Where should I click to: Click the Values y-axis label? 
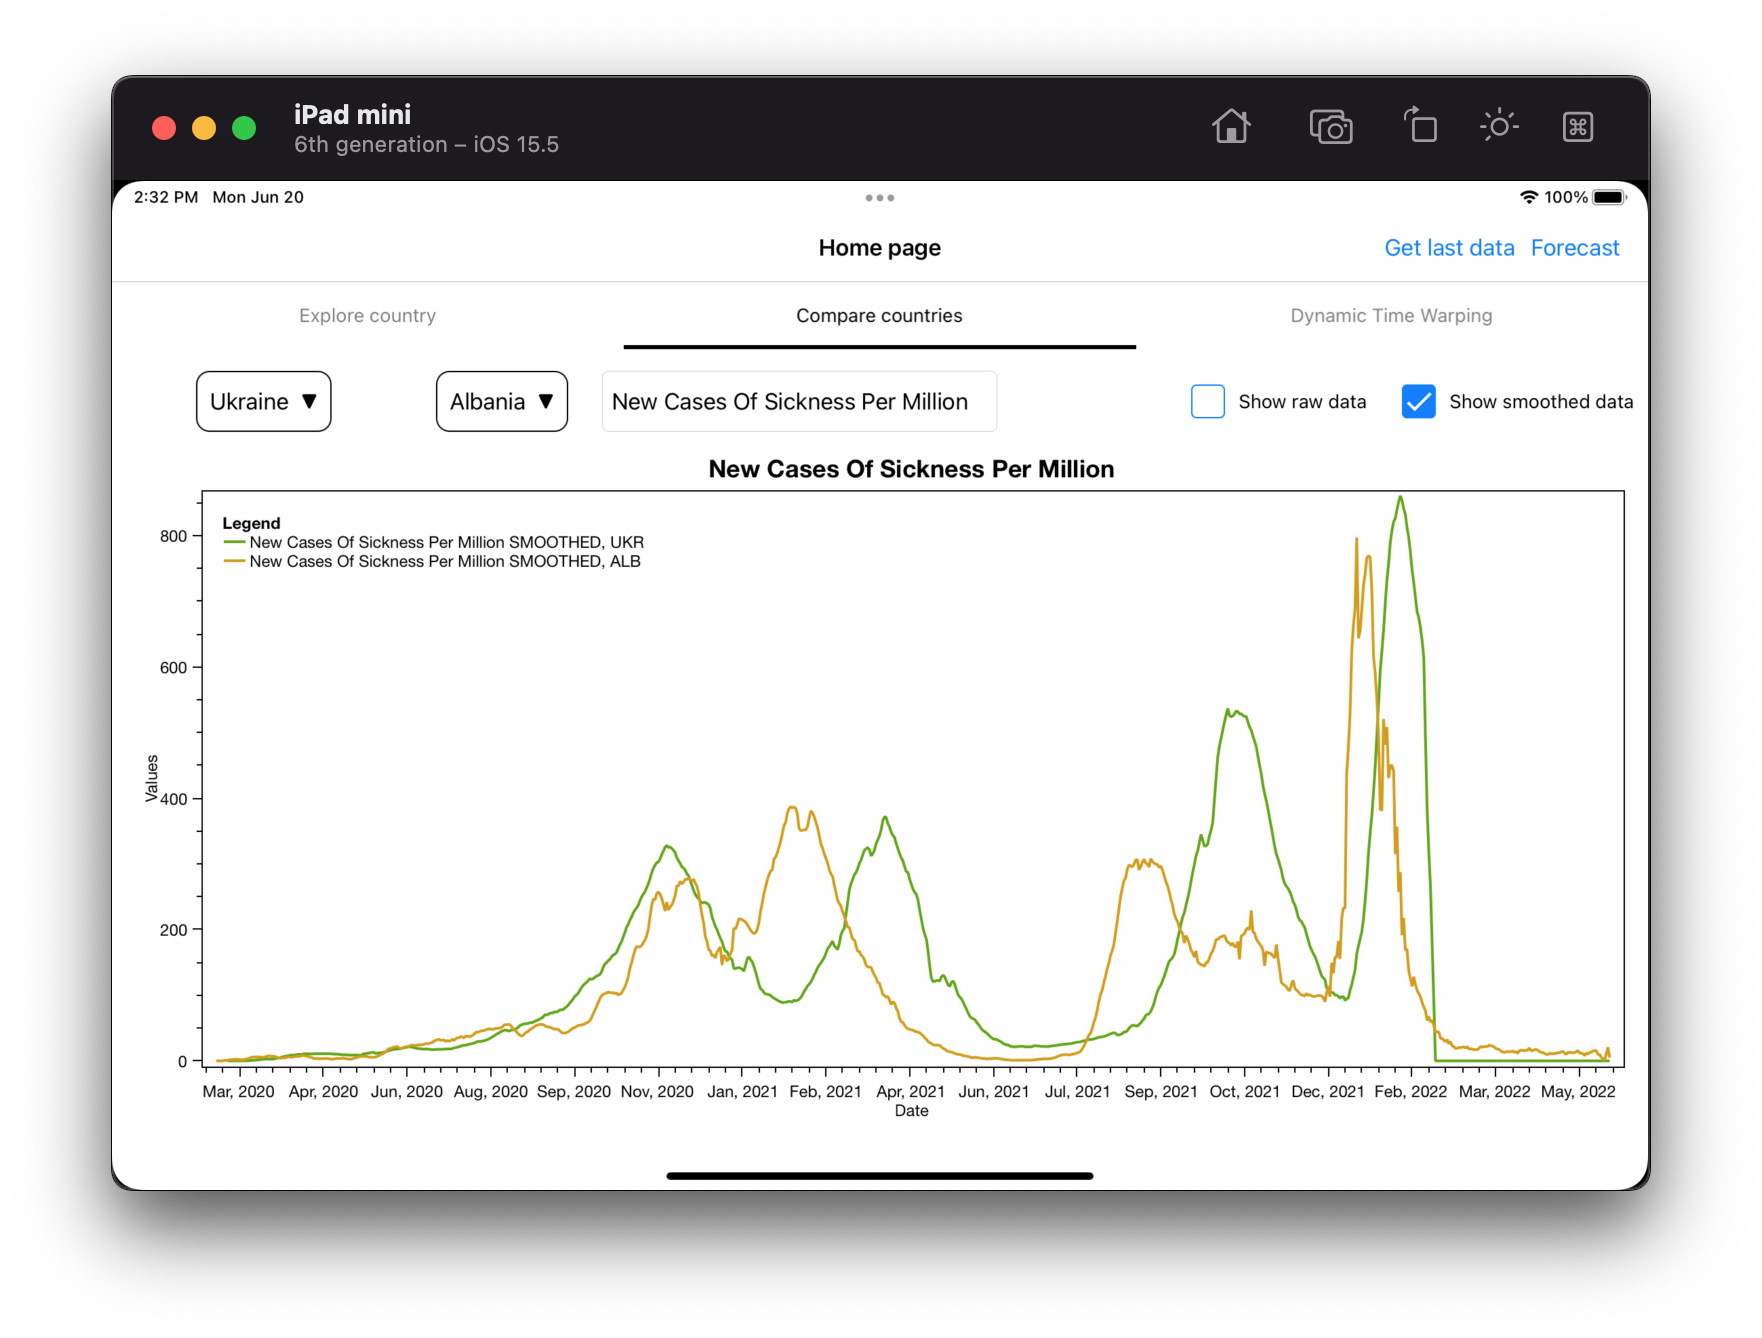[152, 778]
